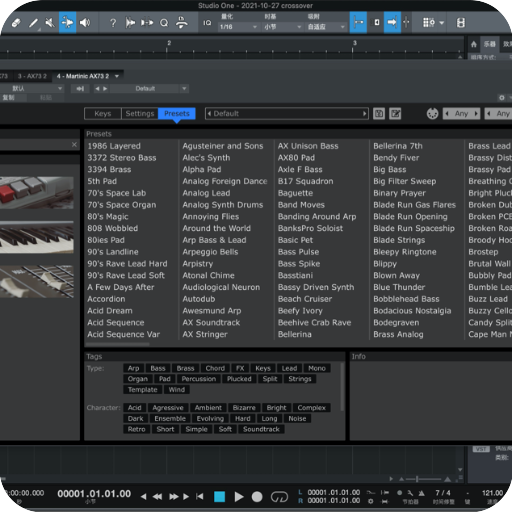
Task: Click the Fast forward transport button
Action: (x=174, y=497)
